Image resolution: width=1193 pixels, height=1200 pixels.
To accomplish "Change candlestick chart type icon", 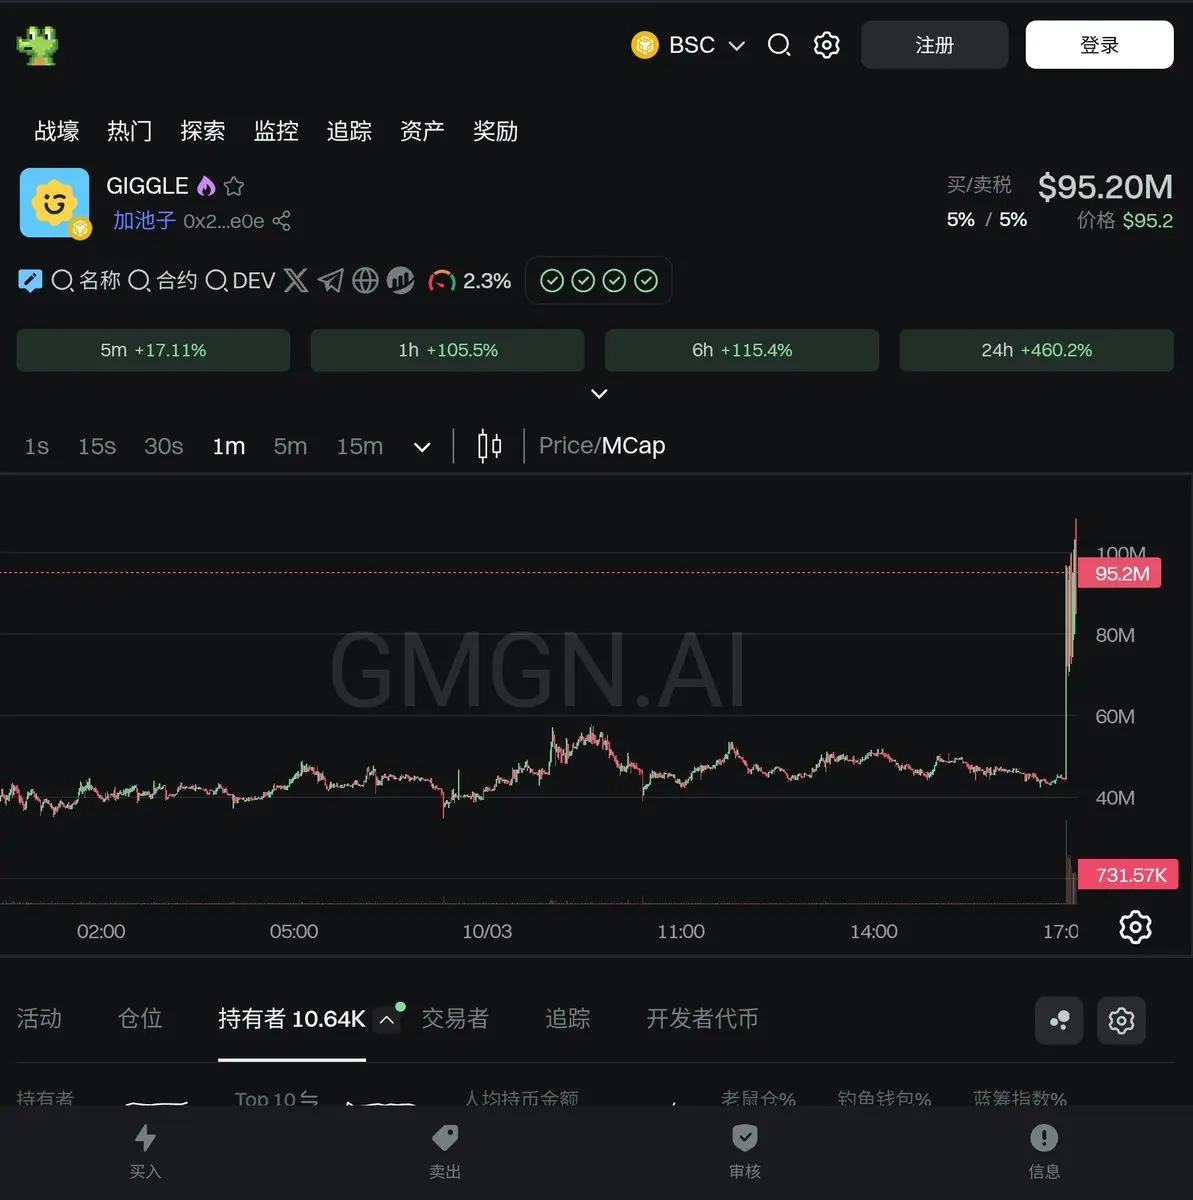I will (x=489, y=446).
